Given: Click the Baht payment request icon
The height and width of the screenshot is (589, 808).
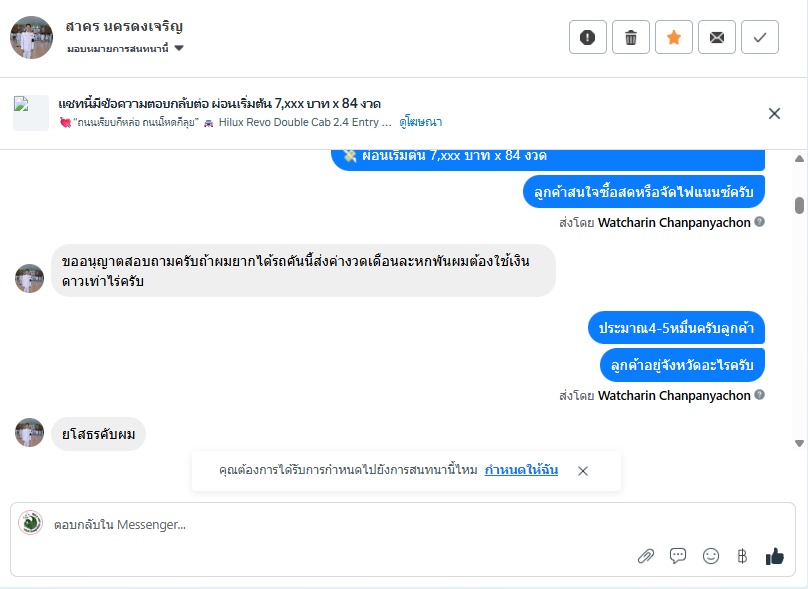Looking at the screenshot, I should point(742,556).
